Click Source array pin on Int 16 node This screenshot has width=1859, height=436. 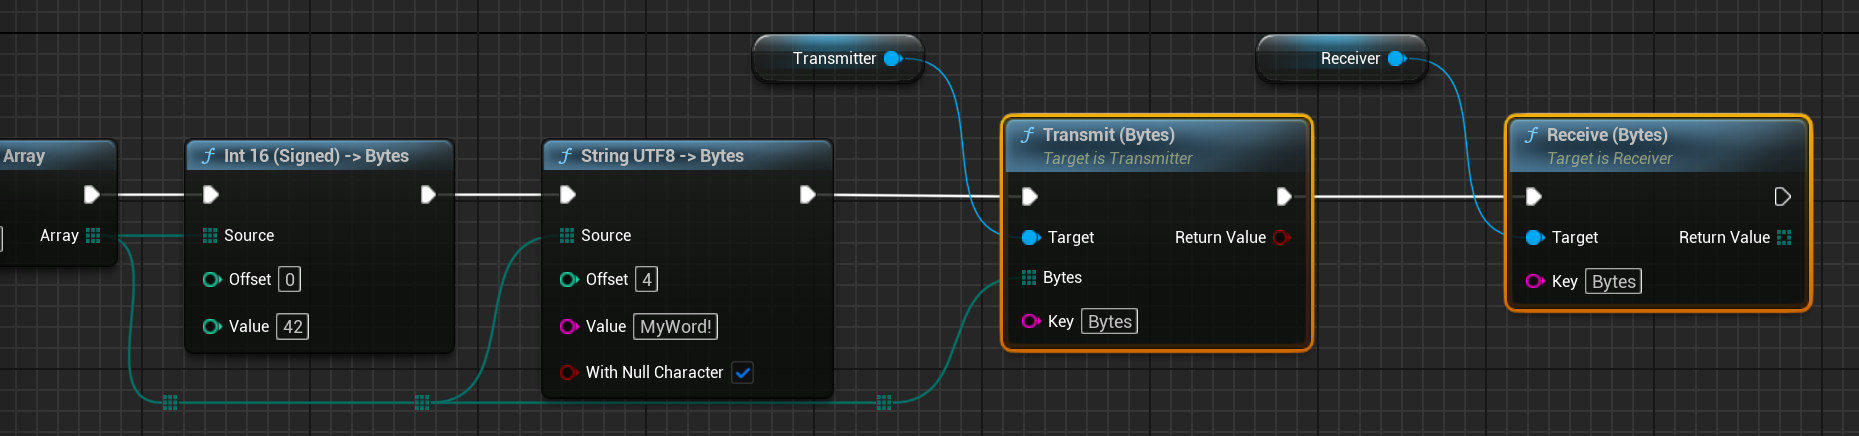(x=210, y=236)
